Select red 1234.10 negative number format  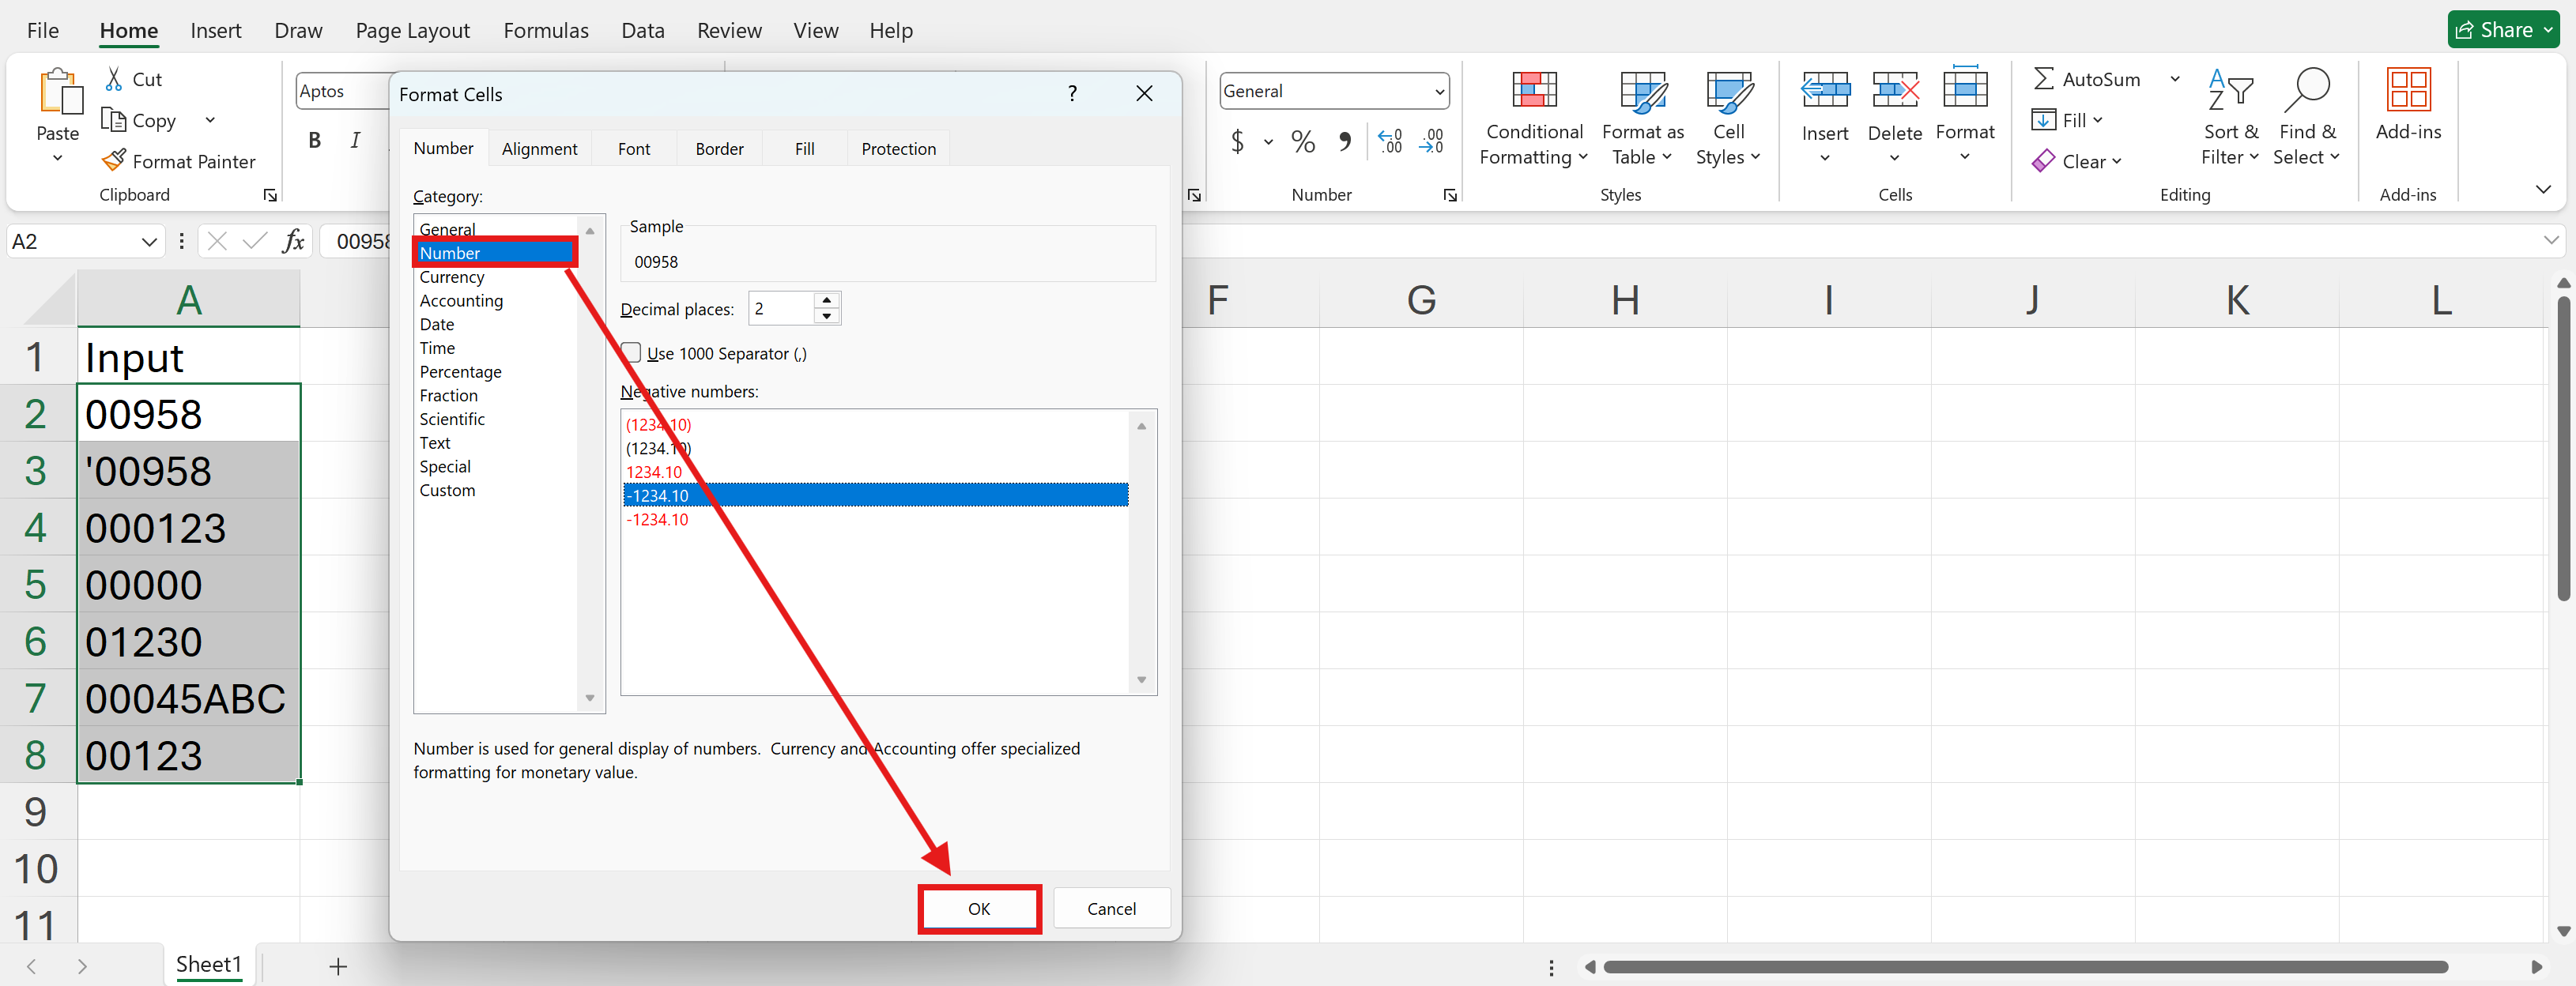pyautogui.click(x=654, y=472)
